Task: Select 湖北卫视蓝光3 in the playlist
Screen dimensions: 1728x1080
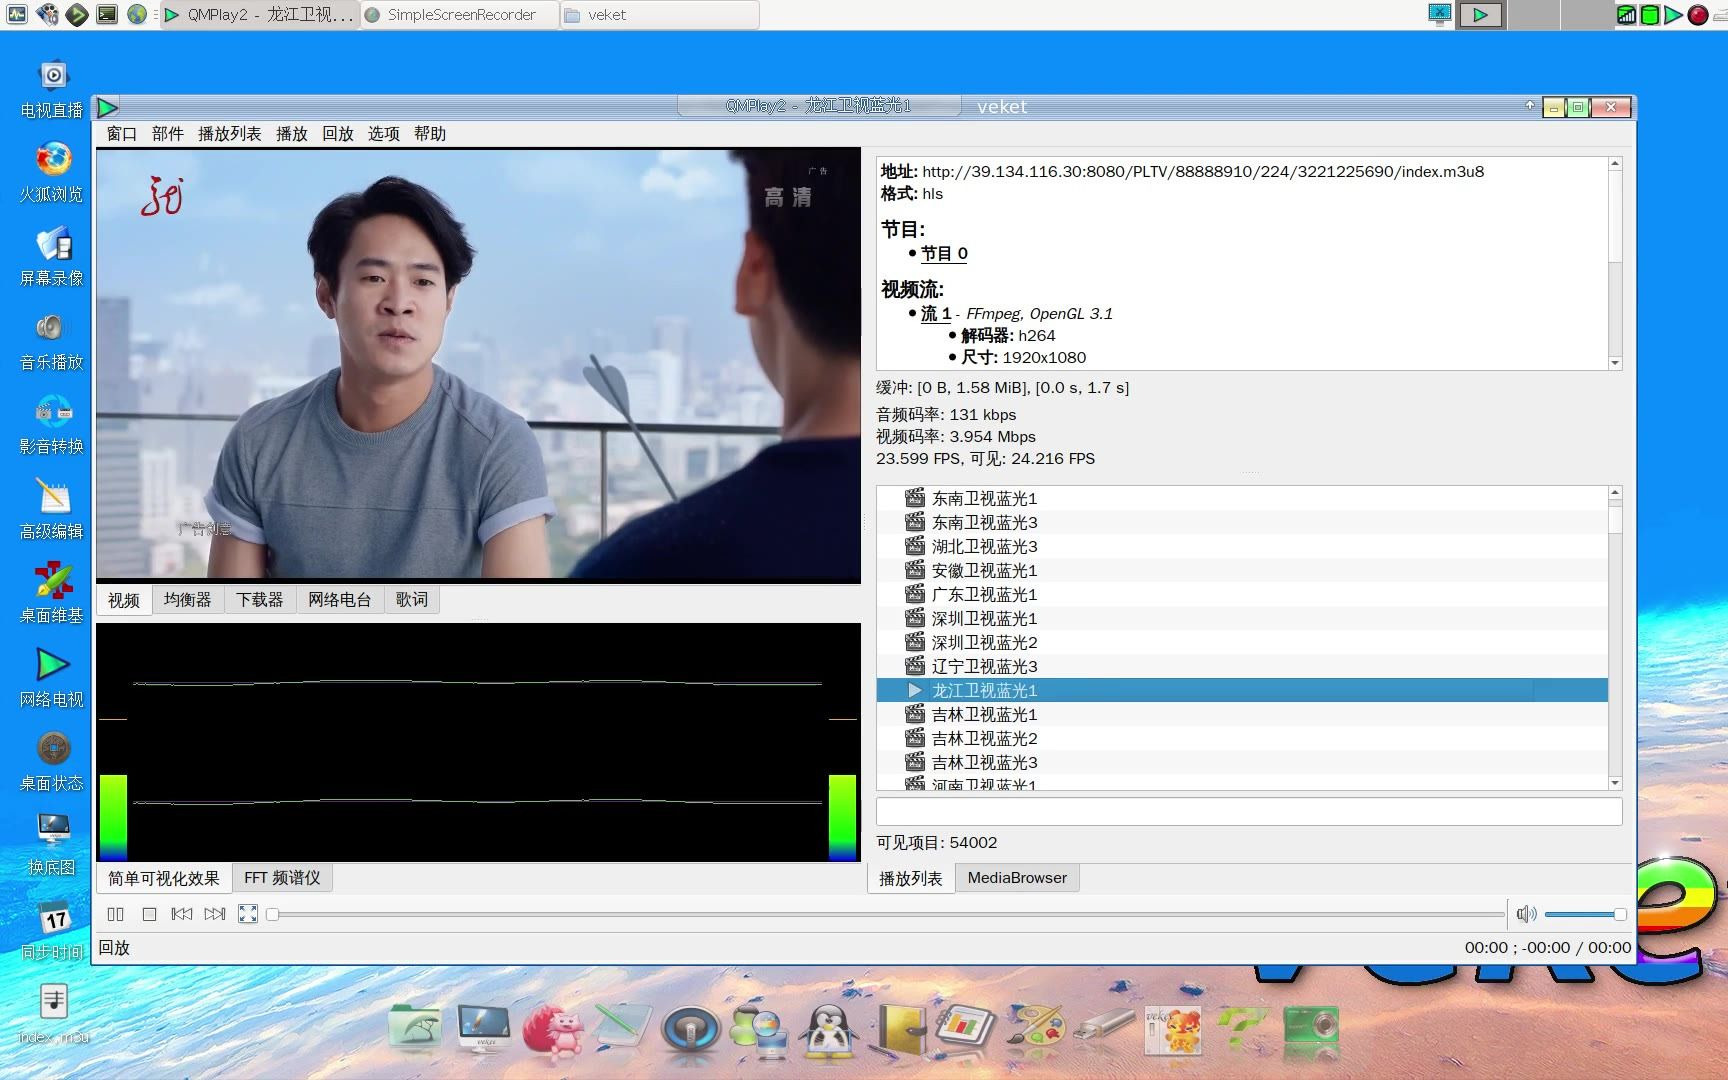Action: click(1242, 546)
